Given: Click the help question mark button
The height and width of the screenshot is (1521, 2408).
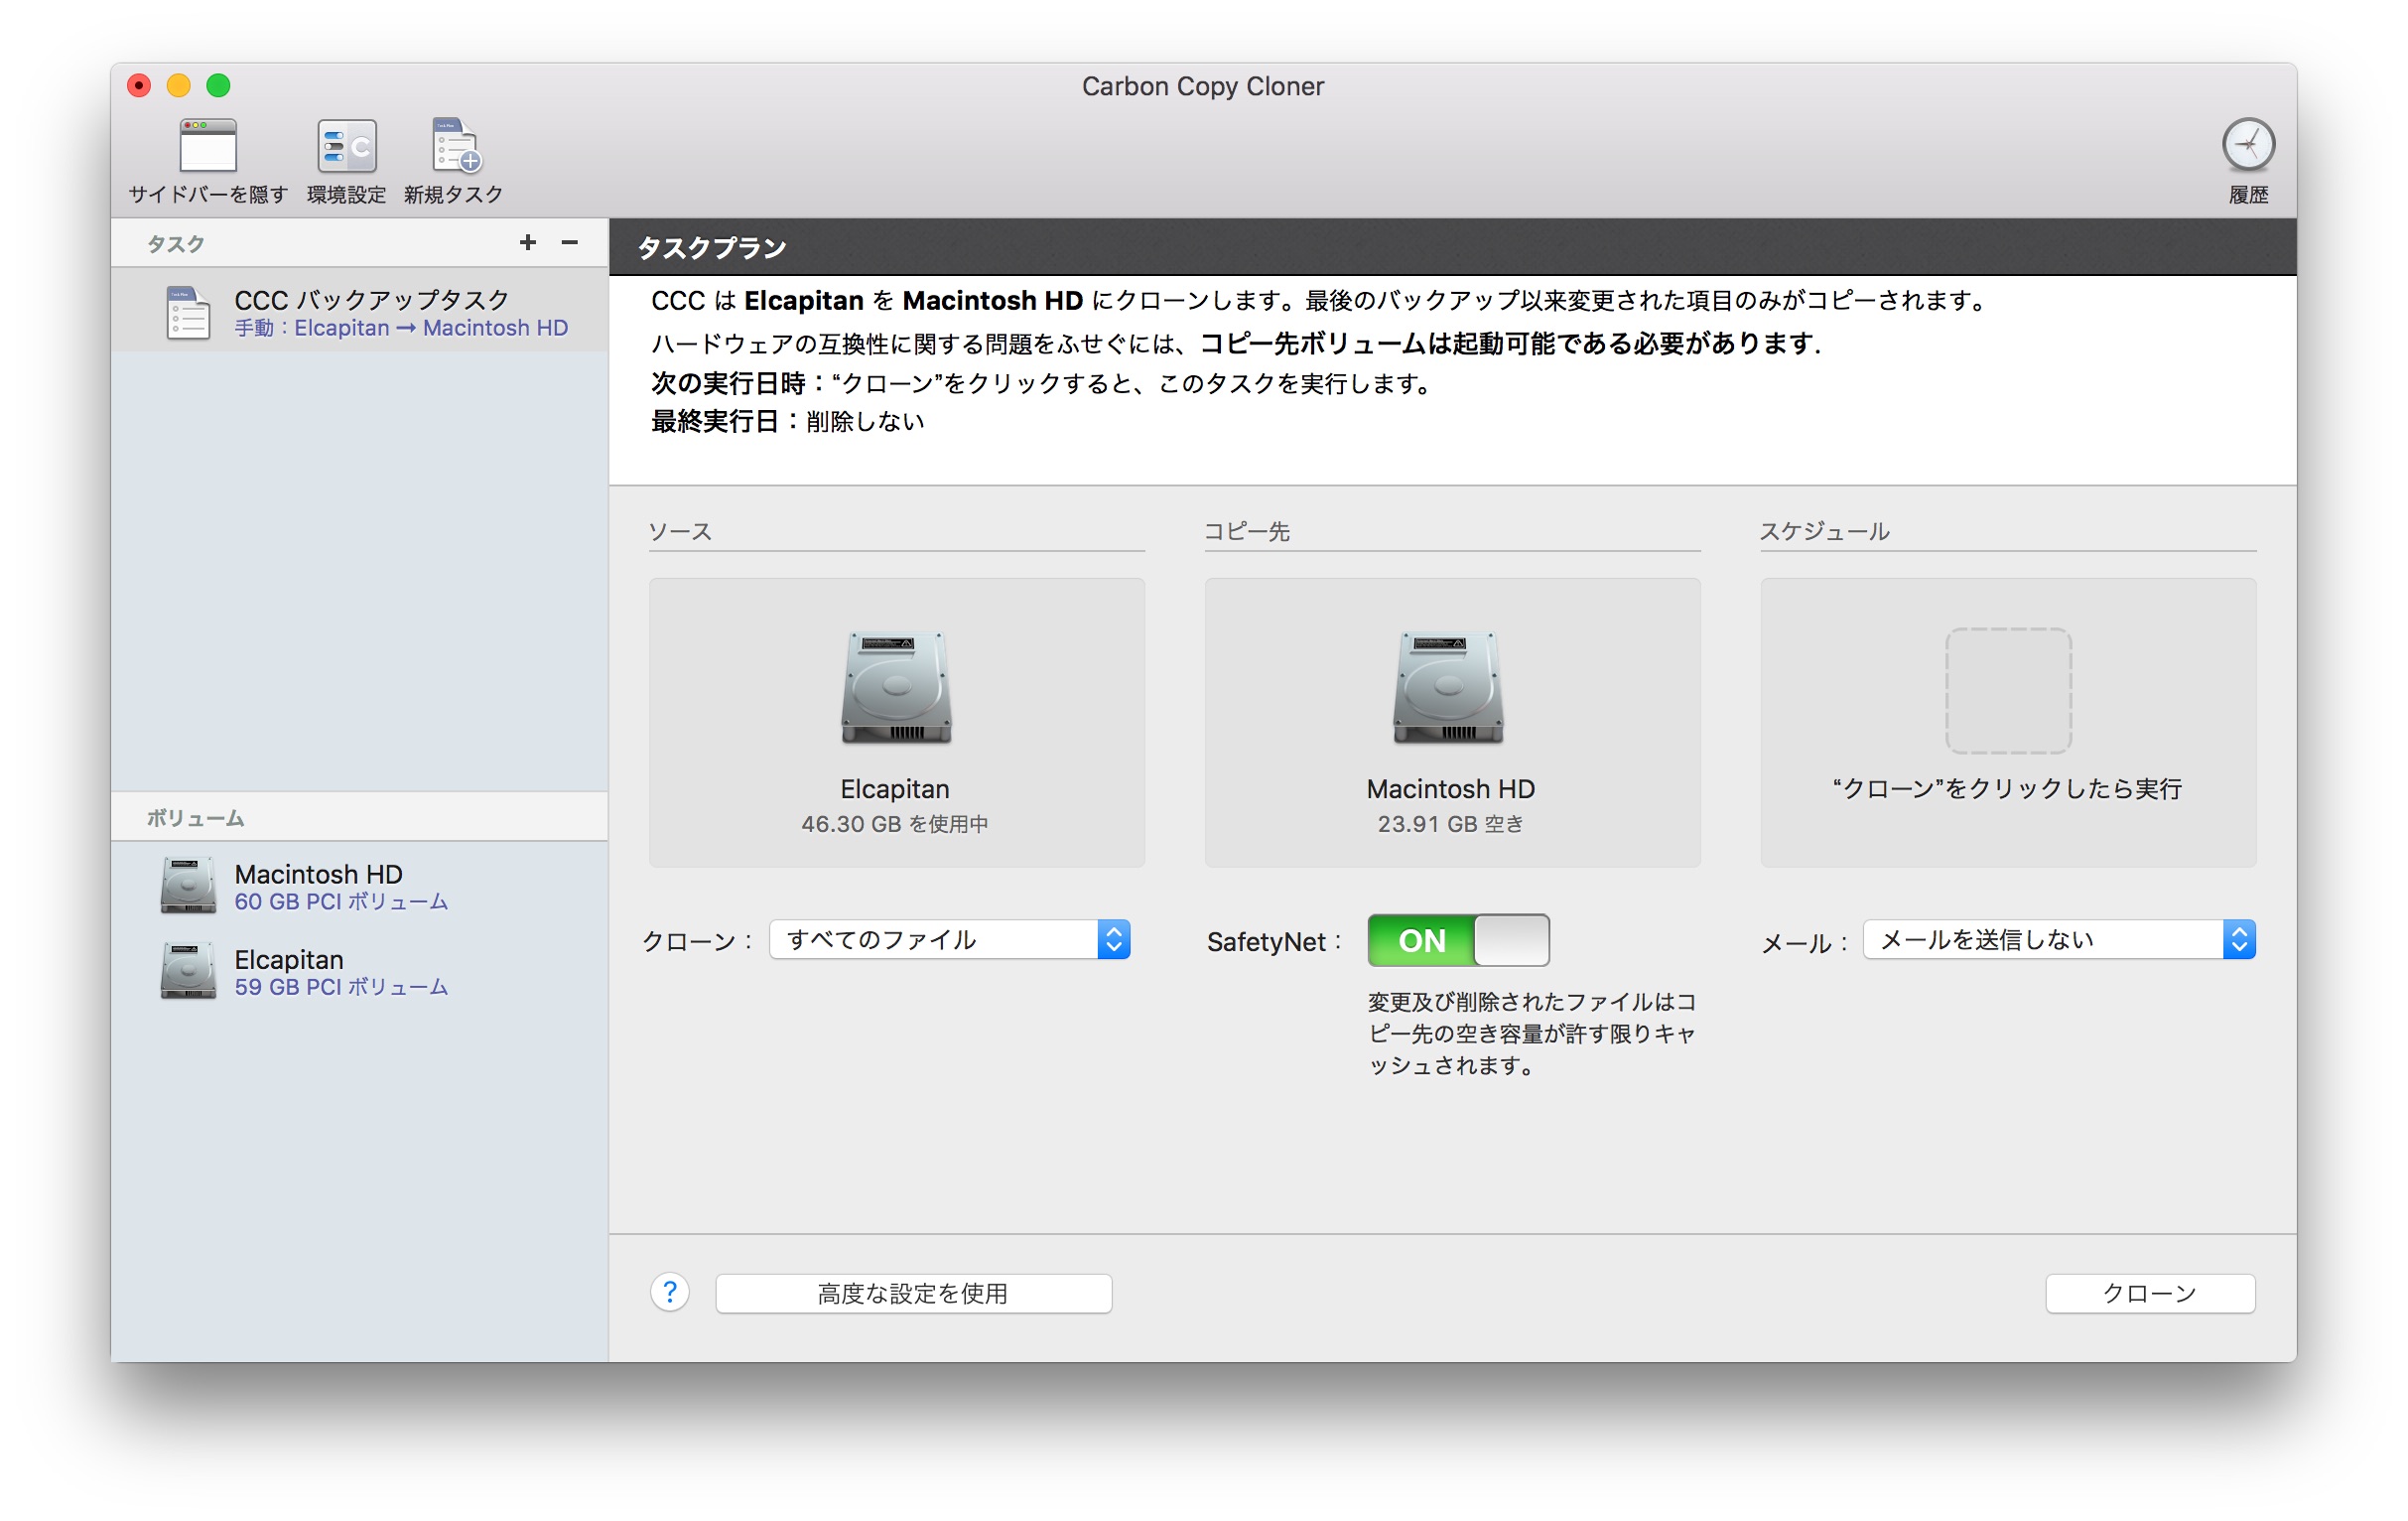Looking at the screenshot, I should 669,1292.
